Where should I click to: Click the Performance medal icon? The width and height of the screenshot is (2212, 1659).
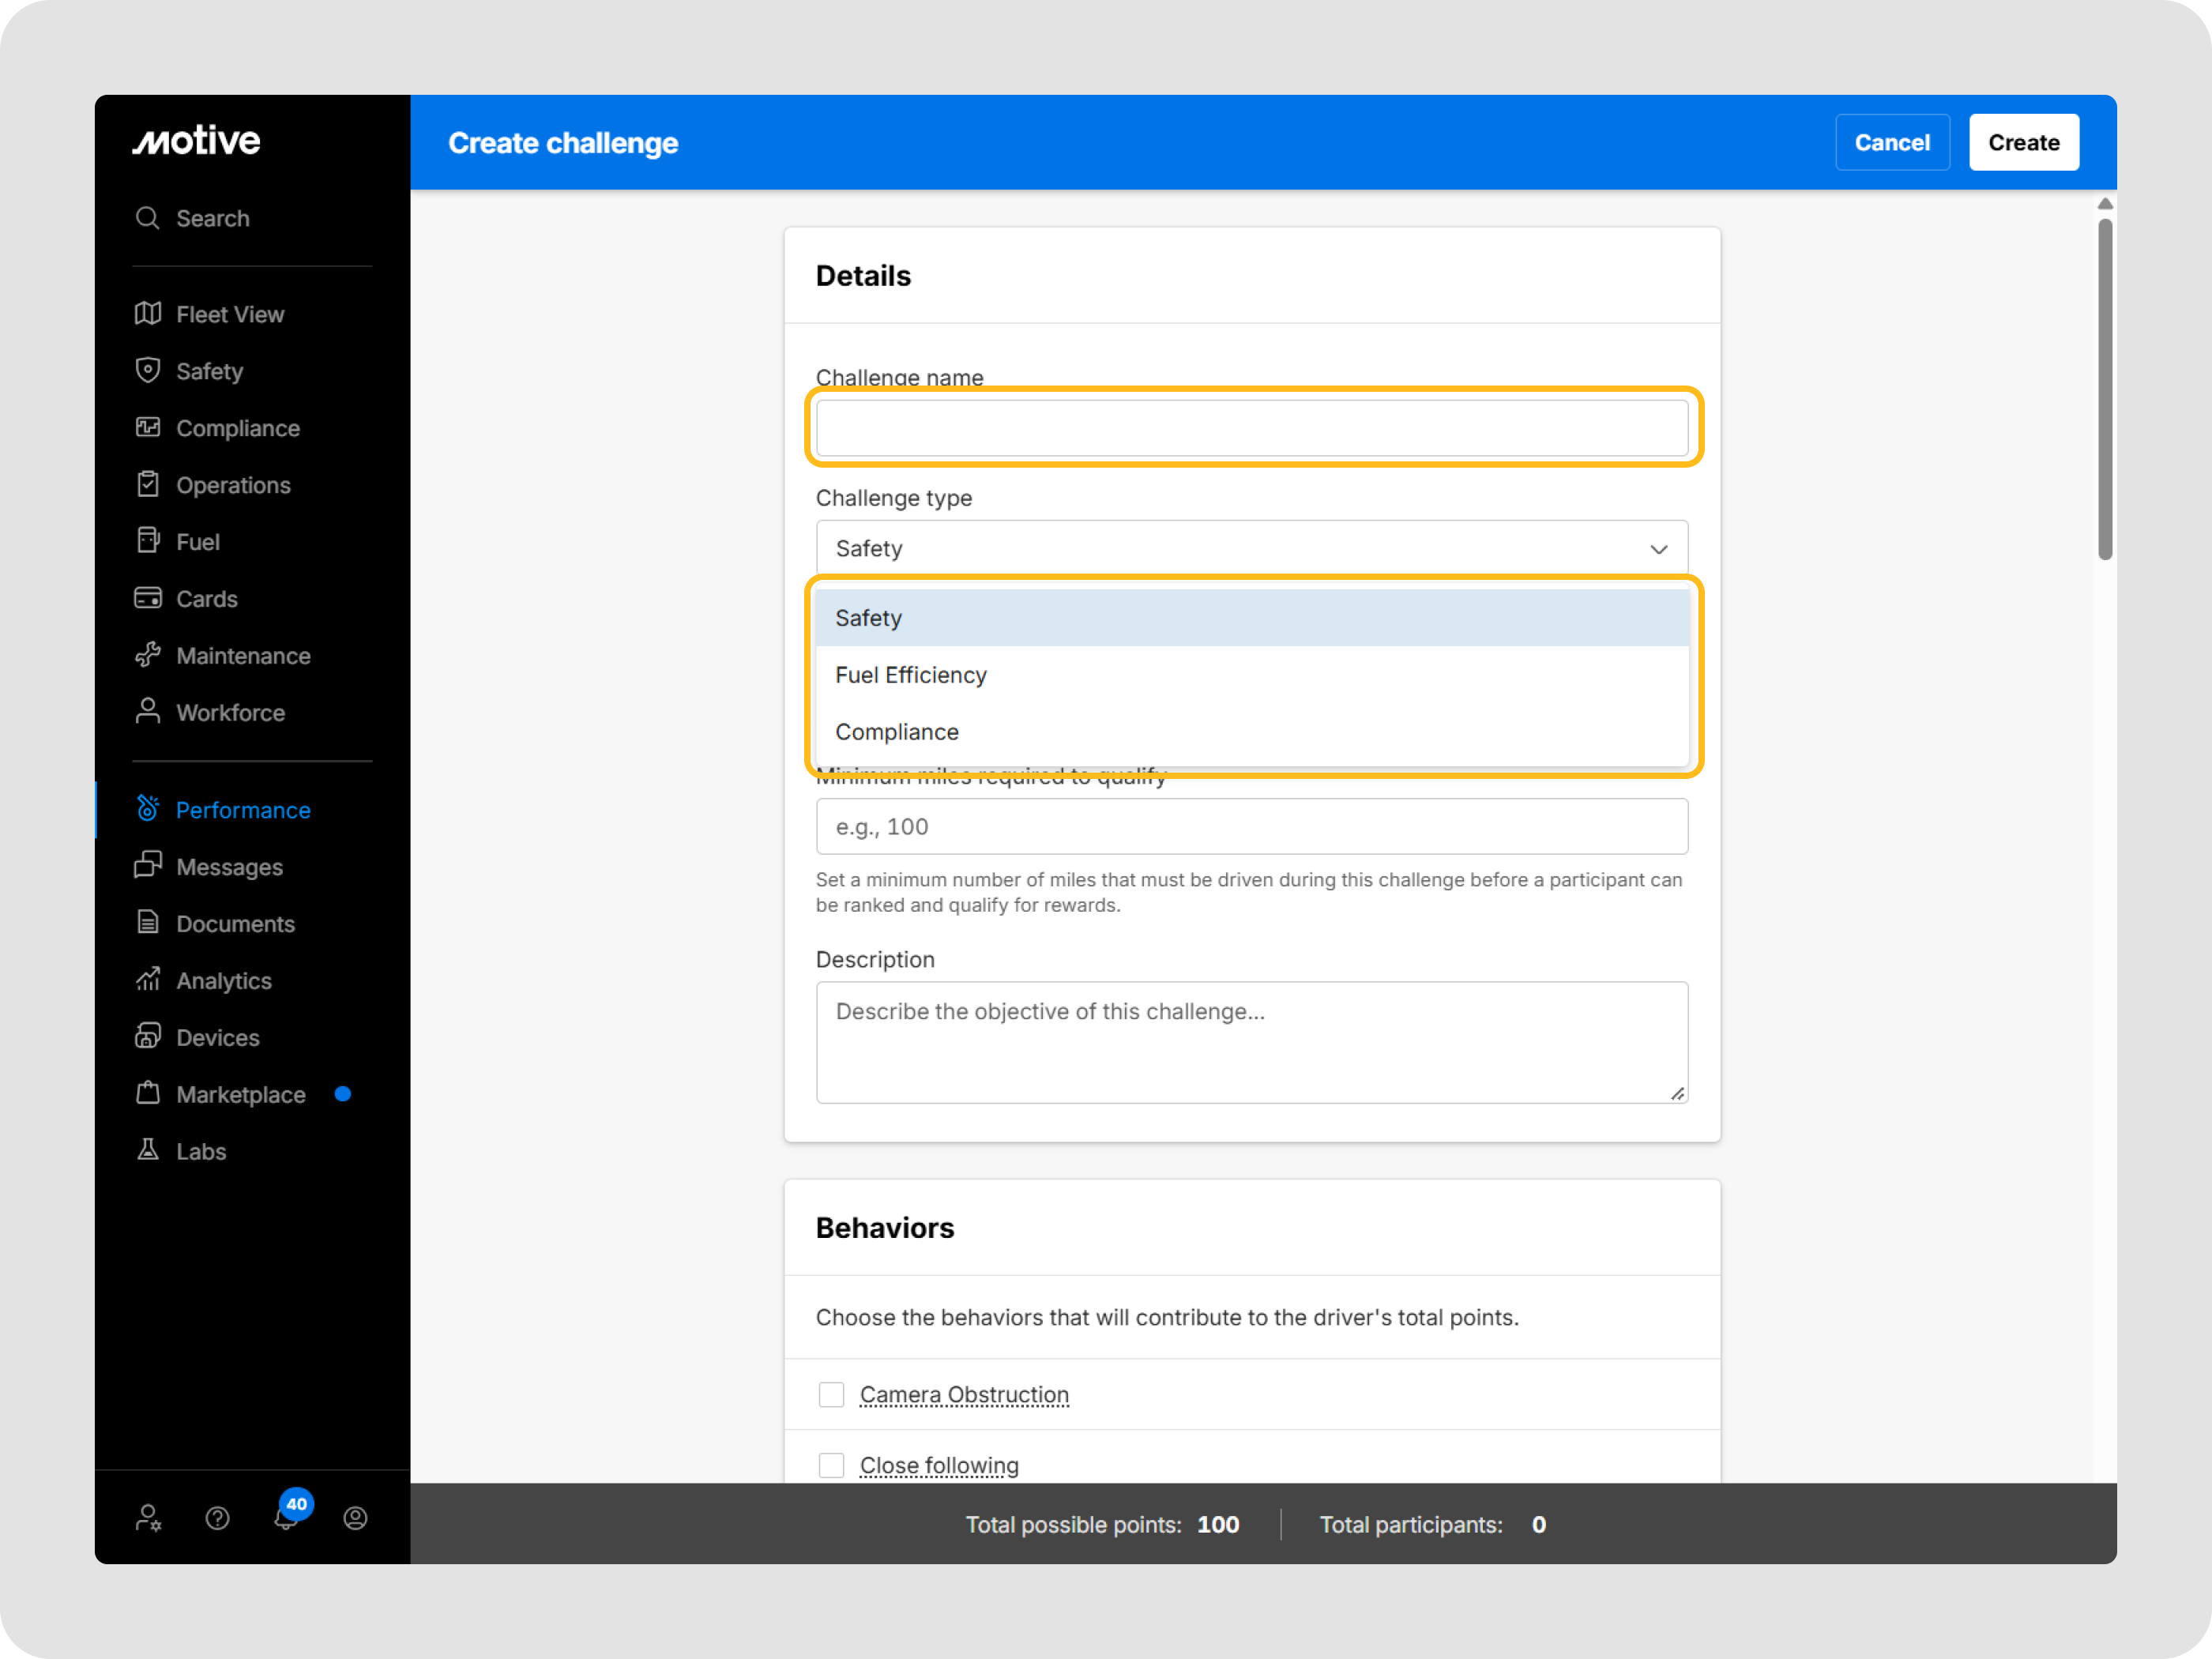pos(148,808)
